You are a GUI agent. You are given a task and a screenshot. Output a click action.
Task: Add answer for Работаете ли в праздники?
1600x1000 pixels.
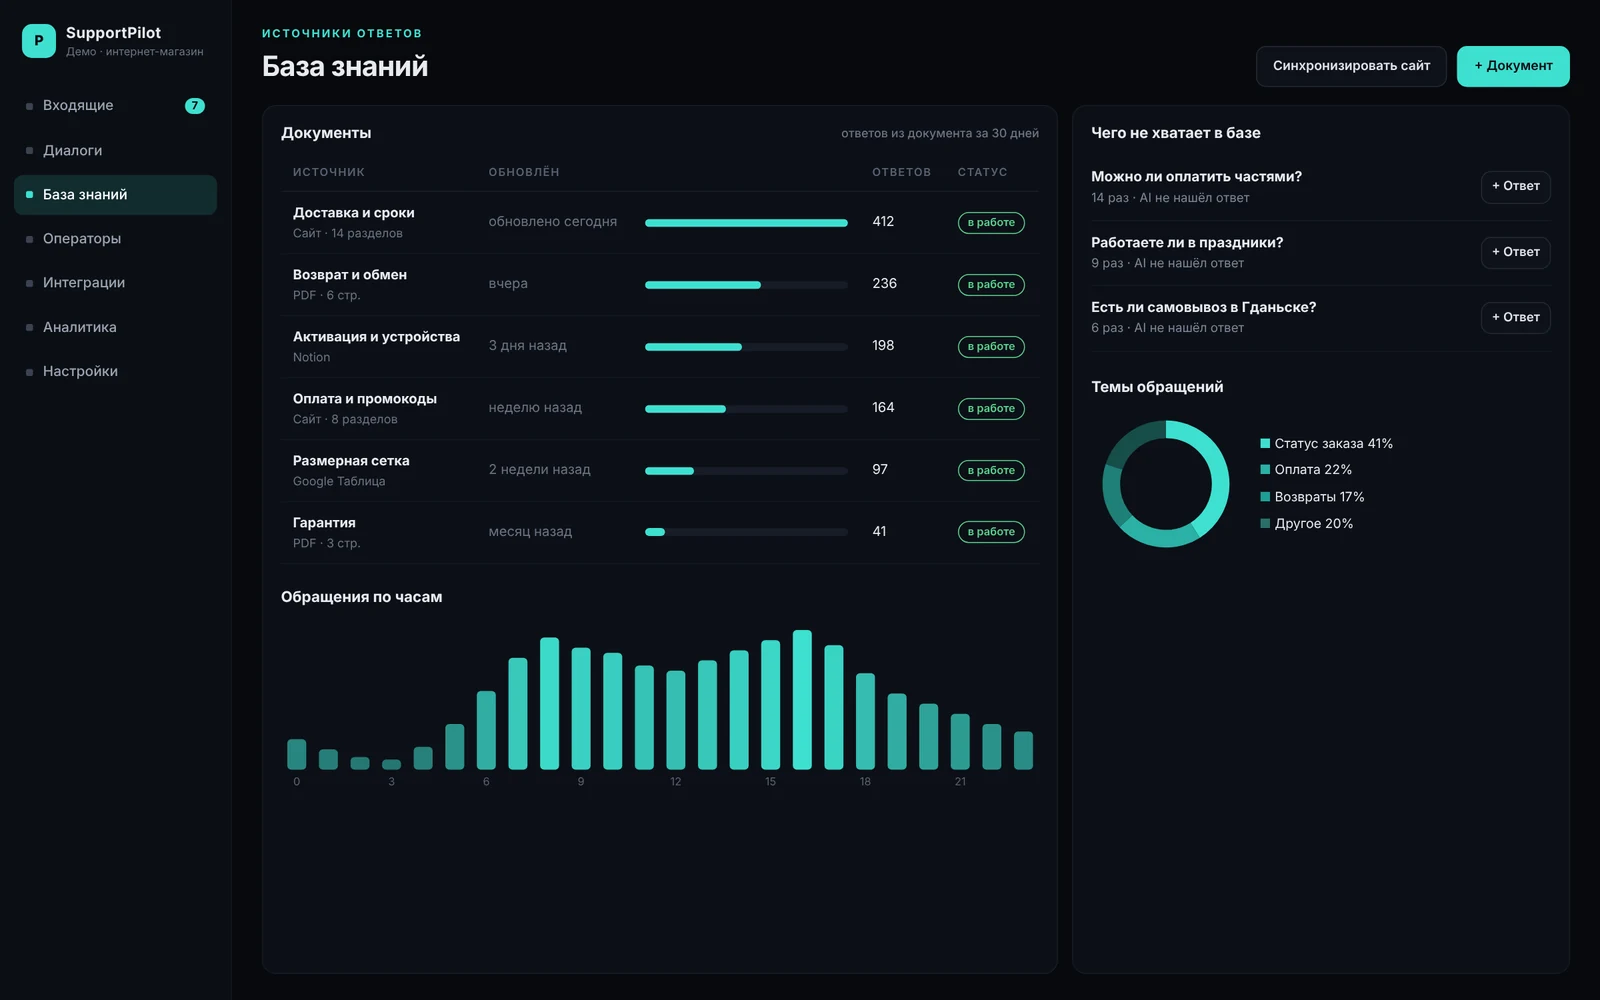pos(1515,252)
